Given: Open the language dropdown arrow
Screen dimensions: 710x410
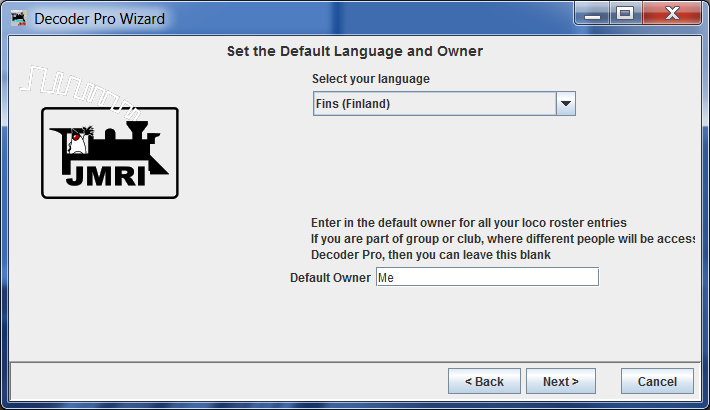Looking at the screenshot, I should point(566,104).
